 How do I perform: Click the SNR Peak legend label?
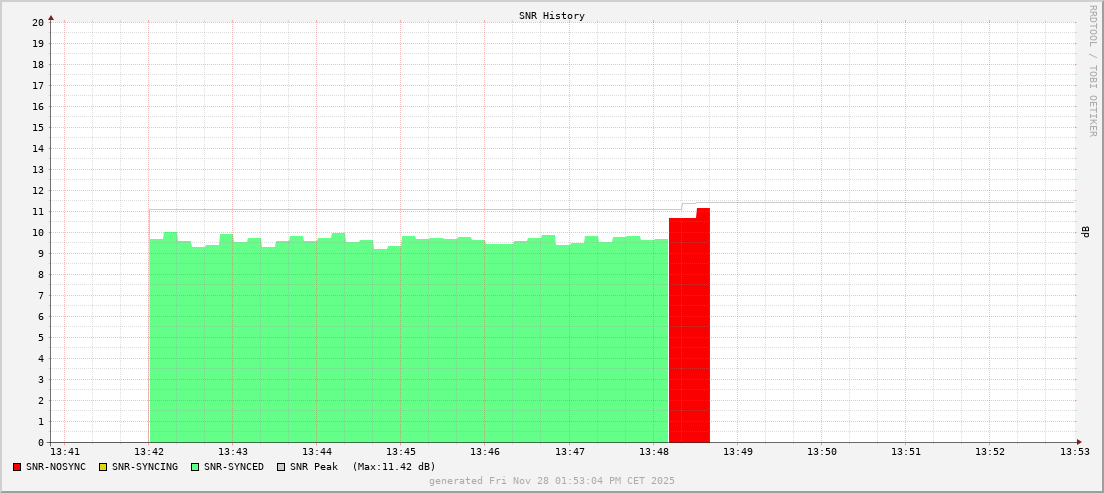314,467
